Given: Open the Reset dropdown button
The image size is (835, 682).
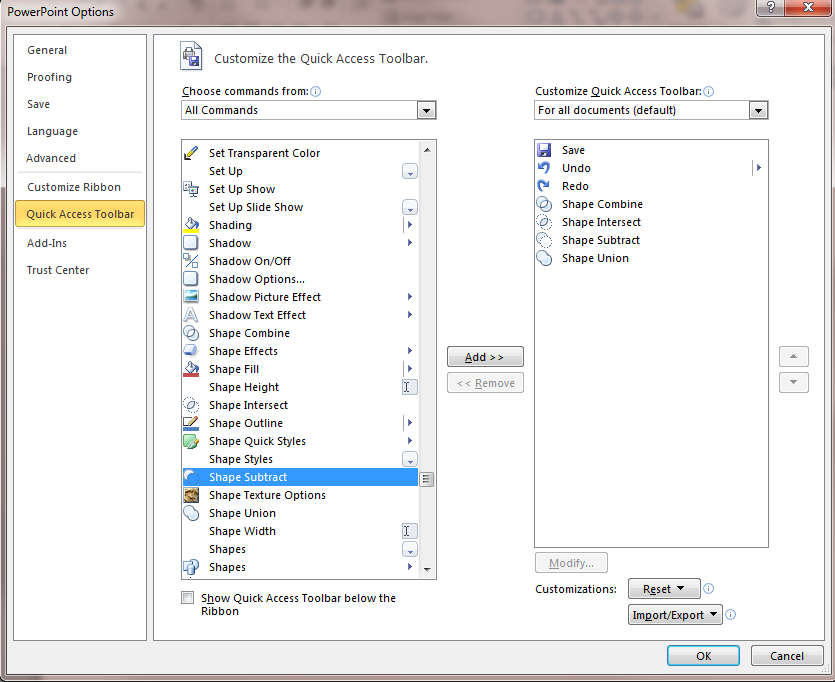Looking at the screenshot, I should point(663,589).
